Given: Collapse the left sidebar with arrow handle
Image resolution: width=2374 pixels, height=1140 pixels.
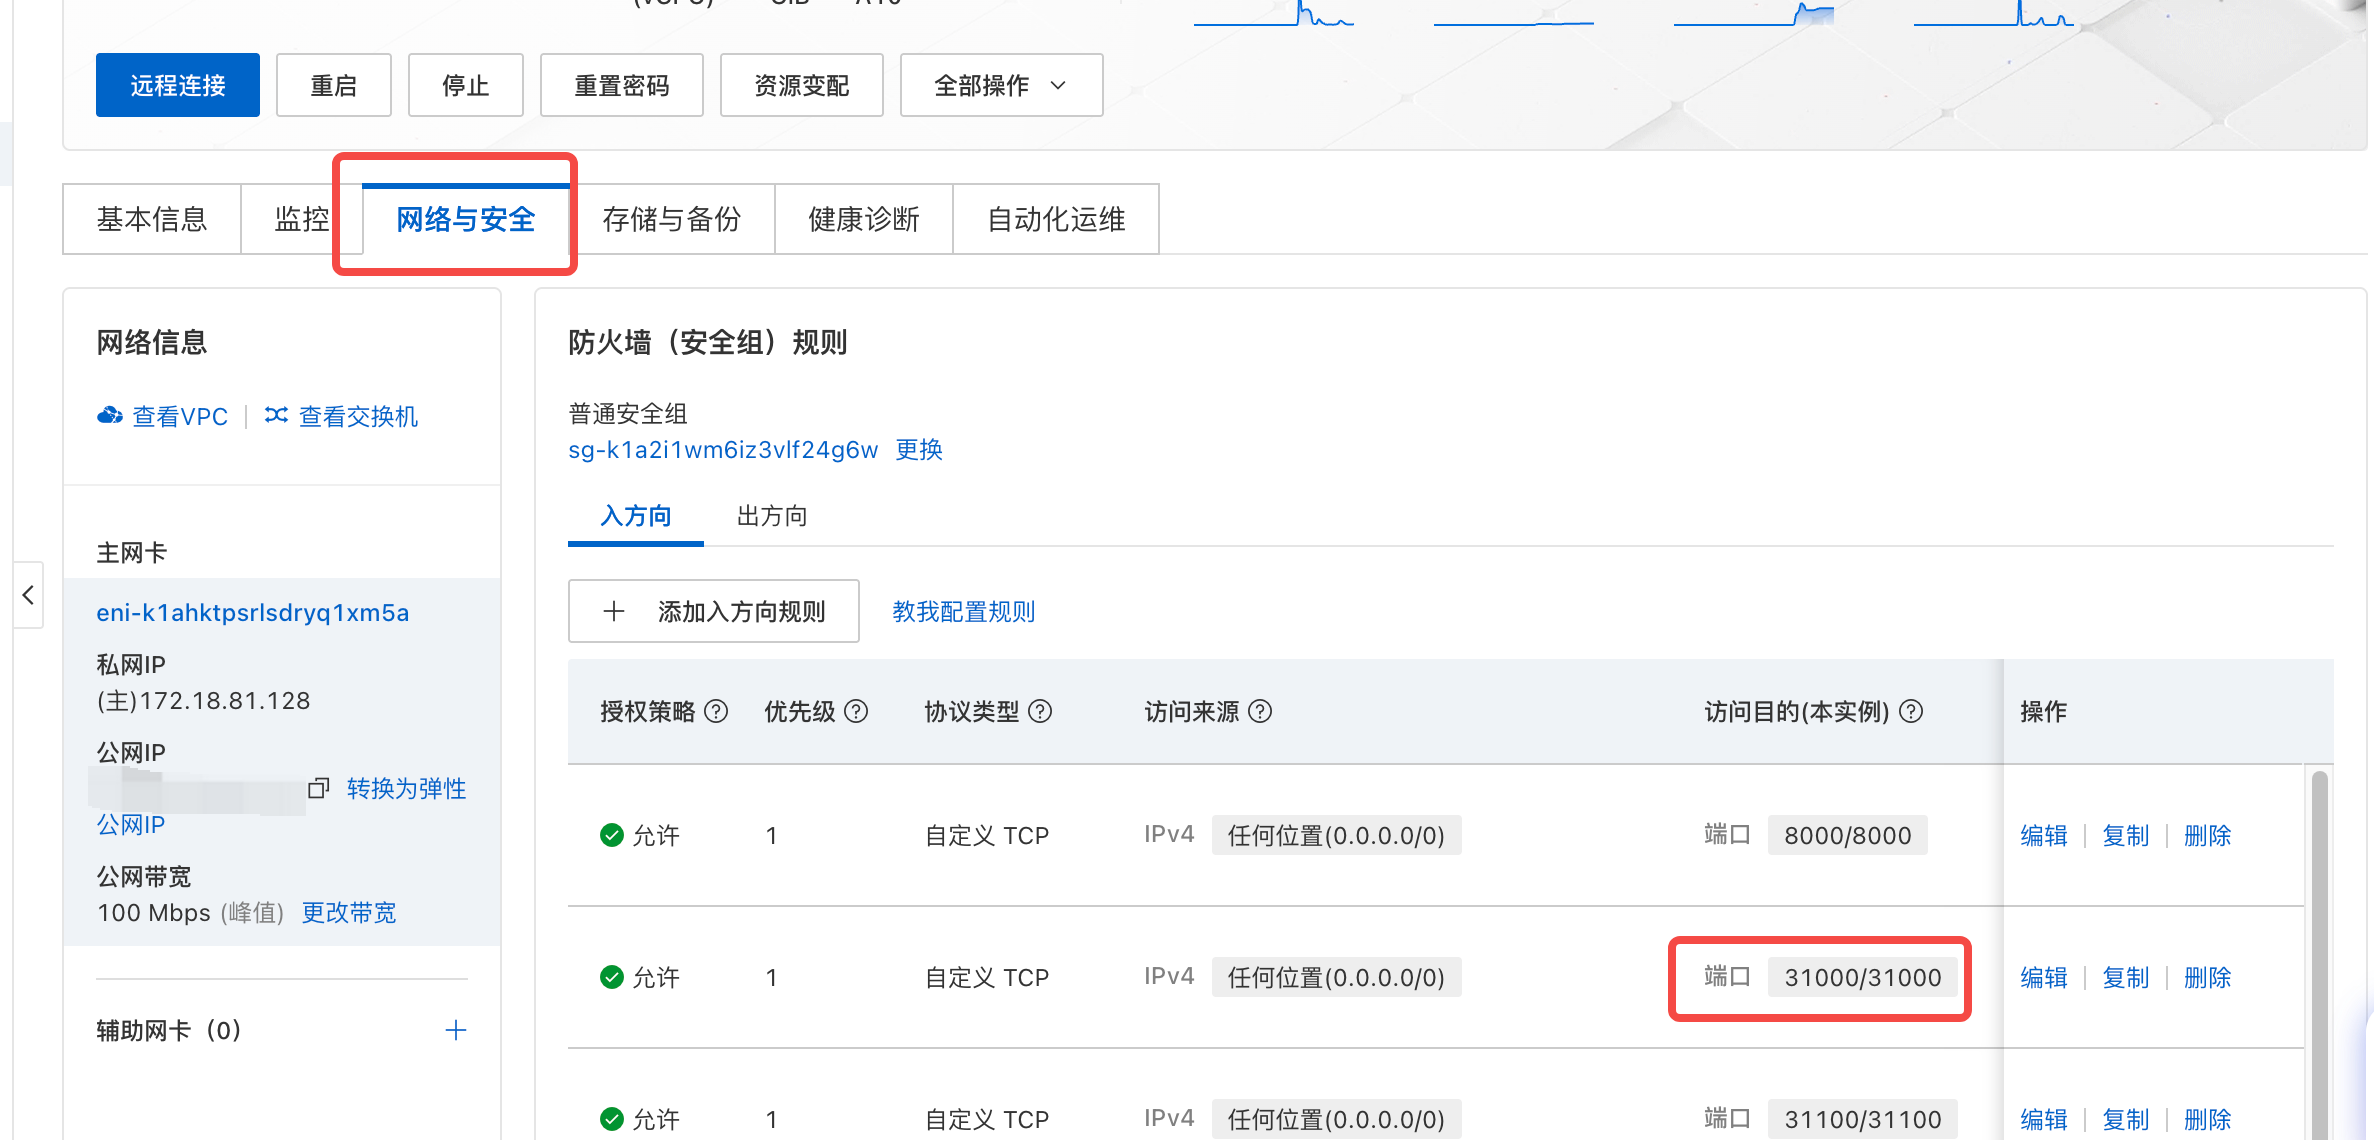Looking at the screenshot, I should (x=28, y=595).
